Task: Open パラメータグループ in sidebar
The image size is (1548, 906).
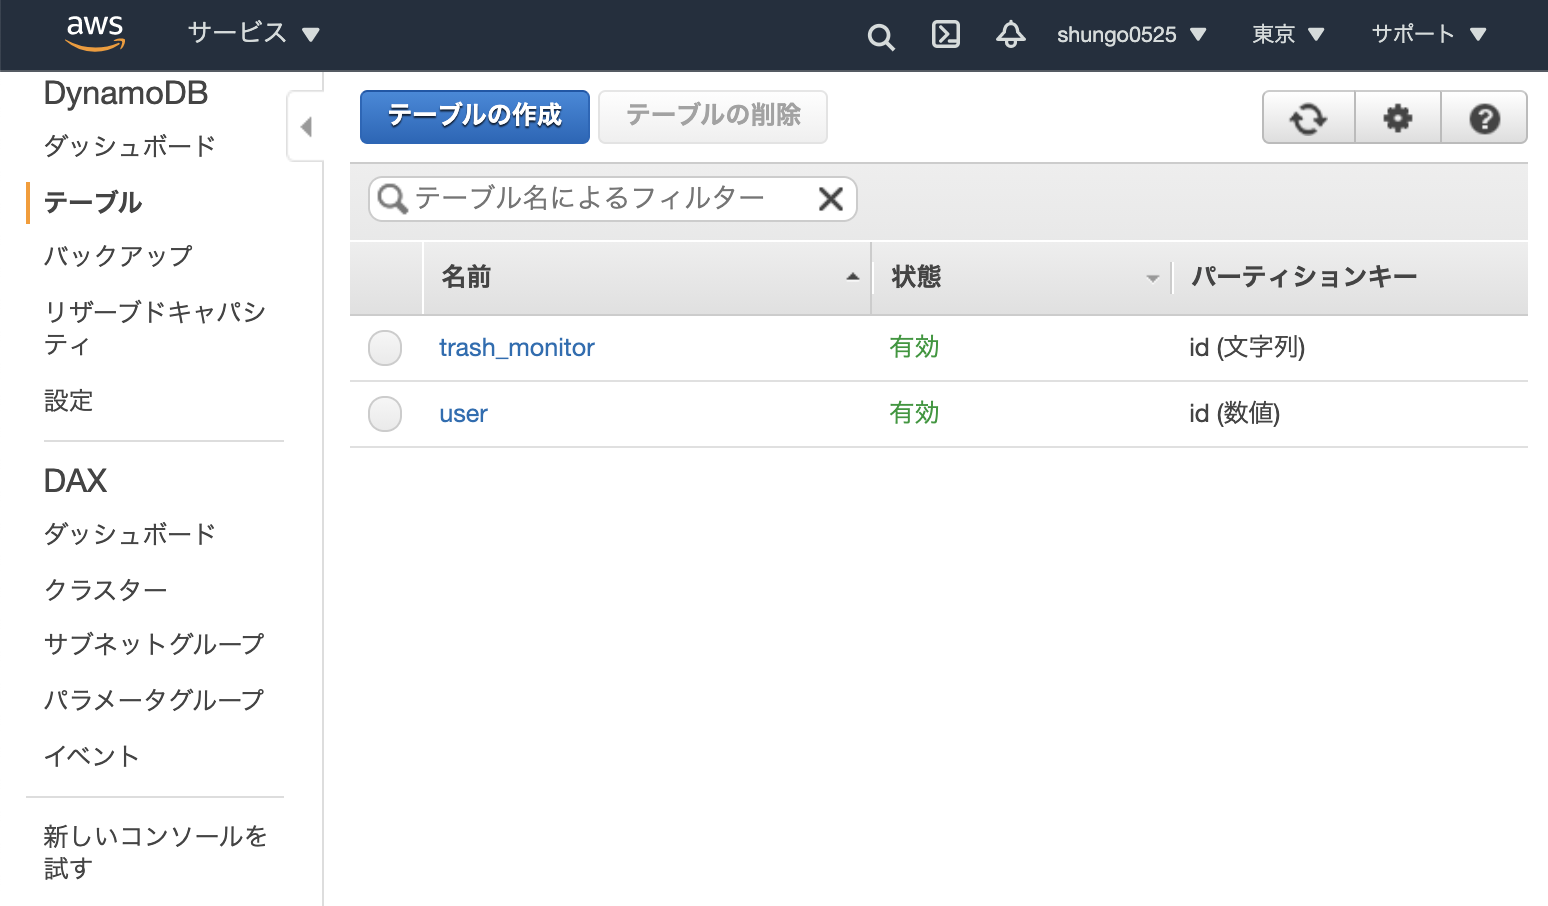Action: [154, 700]
